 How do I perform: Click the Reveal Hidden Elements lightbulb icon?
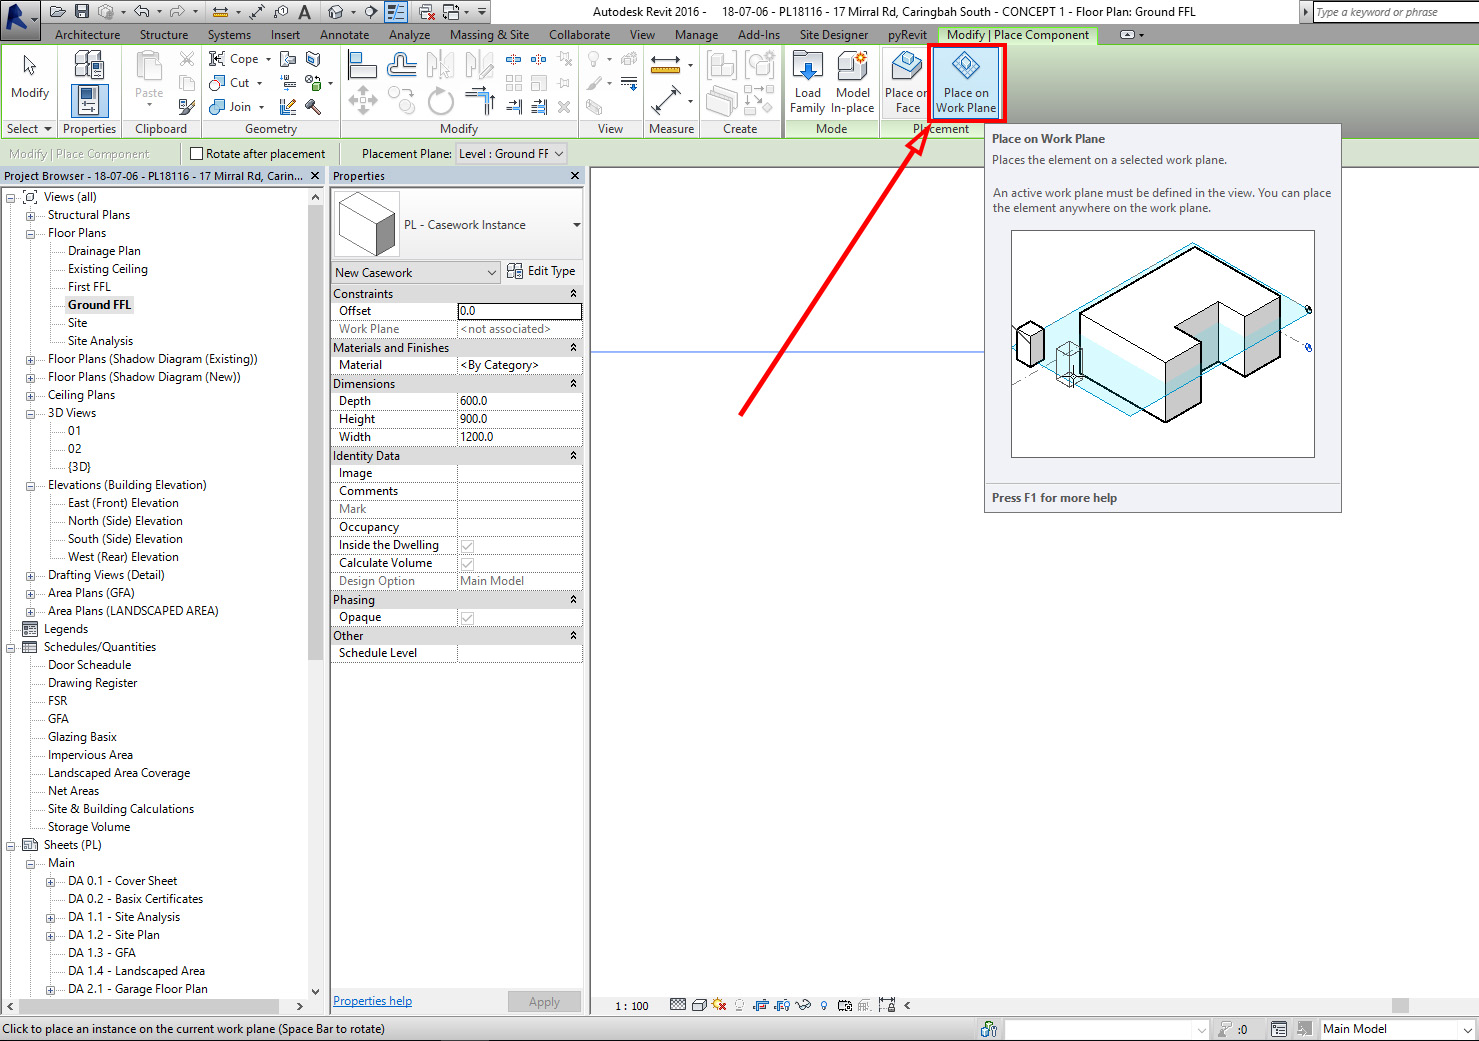click(x=823, y=1004)
